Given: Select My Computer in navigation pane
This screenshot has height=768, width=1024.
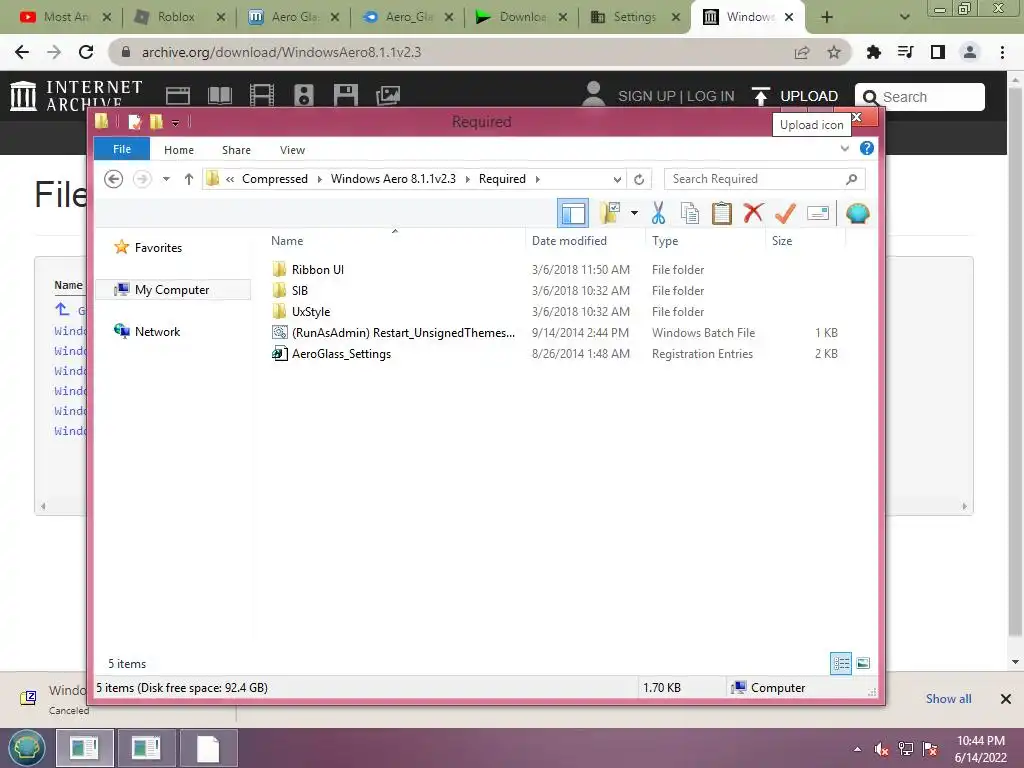Looking at the screenshot, I should (172, 290).
